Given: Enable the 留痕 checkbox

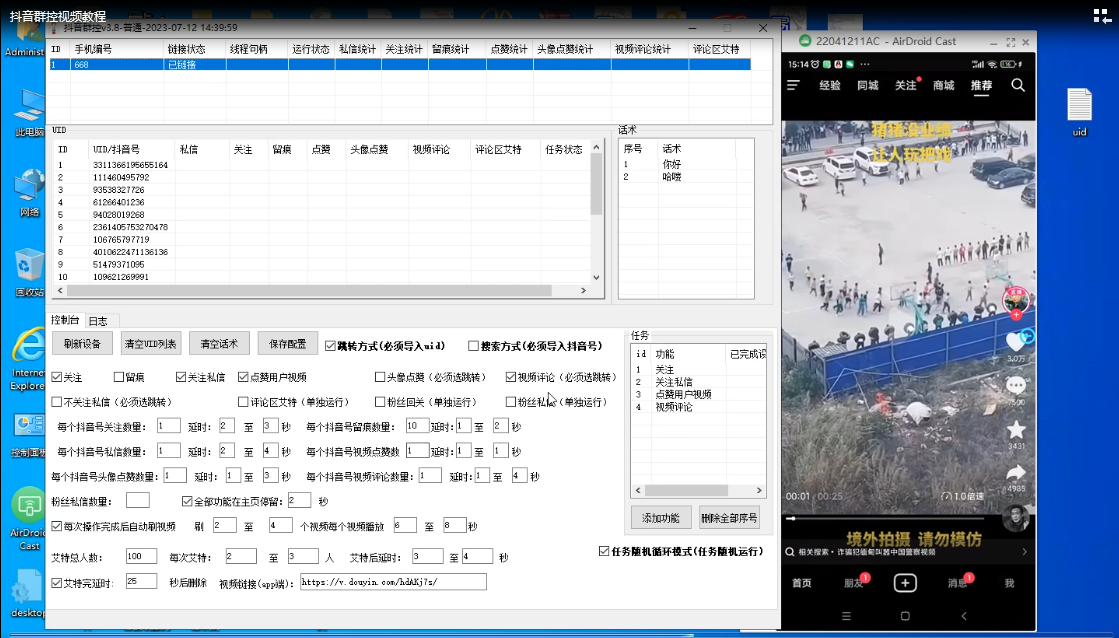Looking at the screenshot, I should [118, 378].
